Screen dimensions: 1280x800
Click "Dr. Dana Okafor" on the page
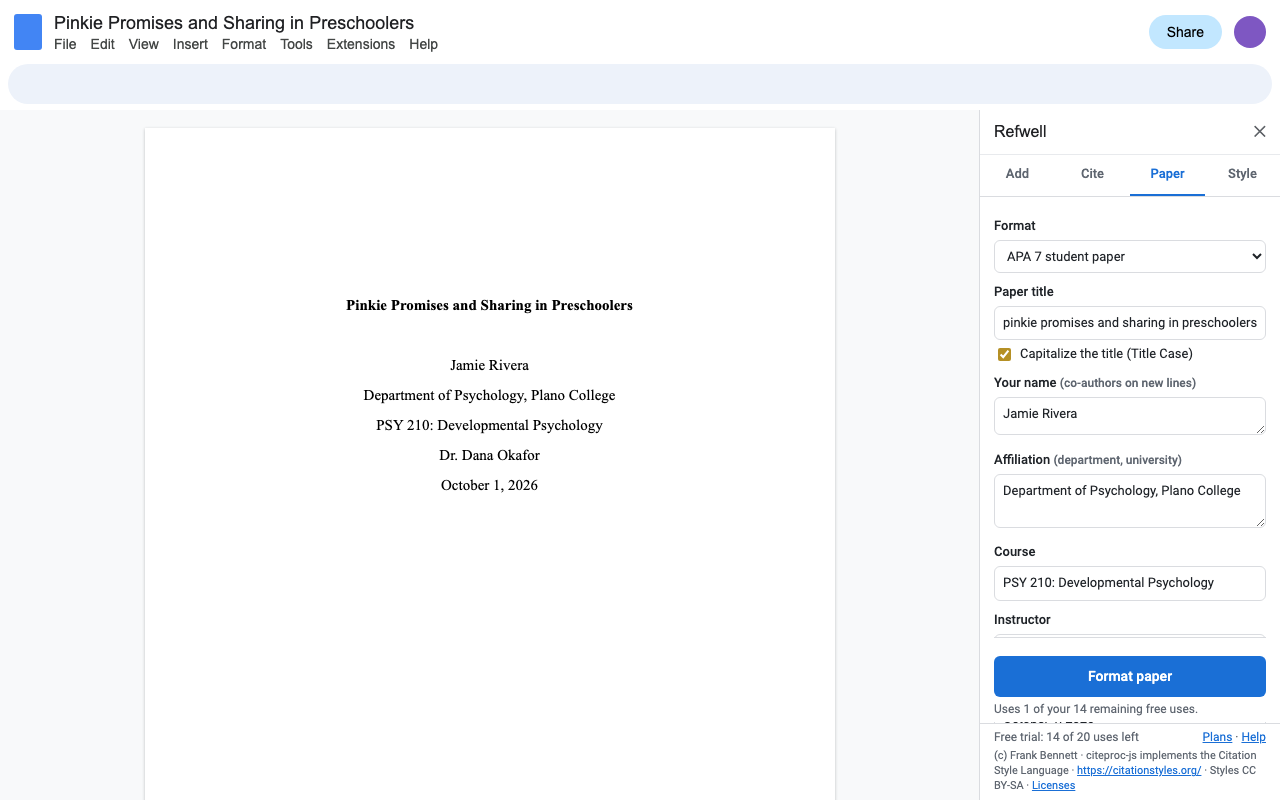click(x=489, y=455)
